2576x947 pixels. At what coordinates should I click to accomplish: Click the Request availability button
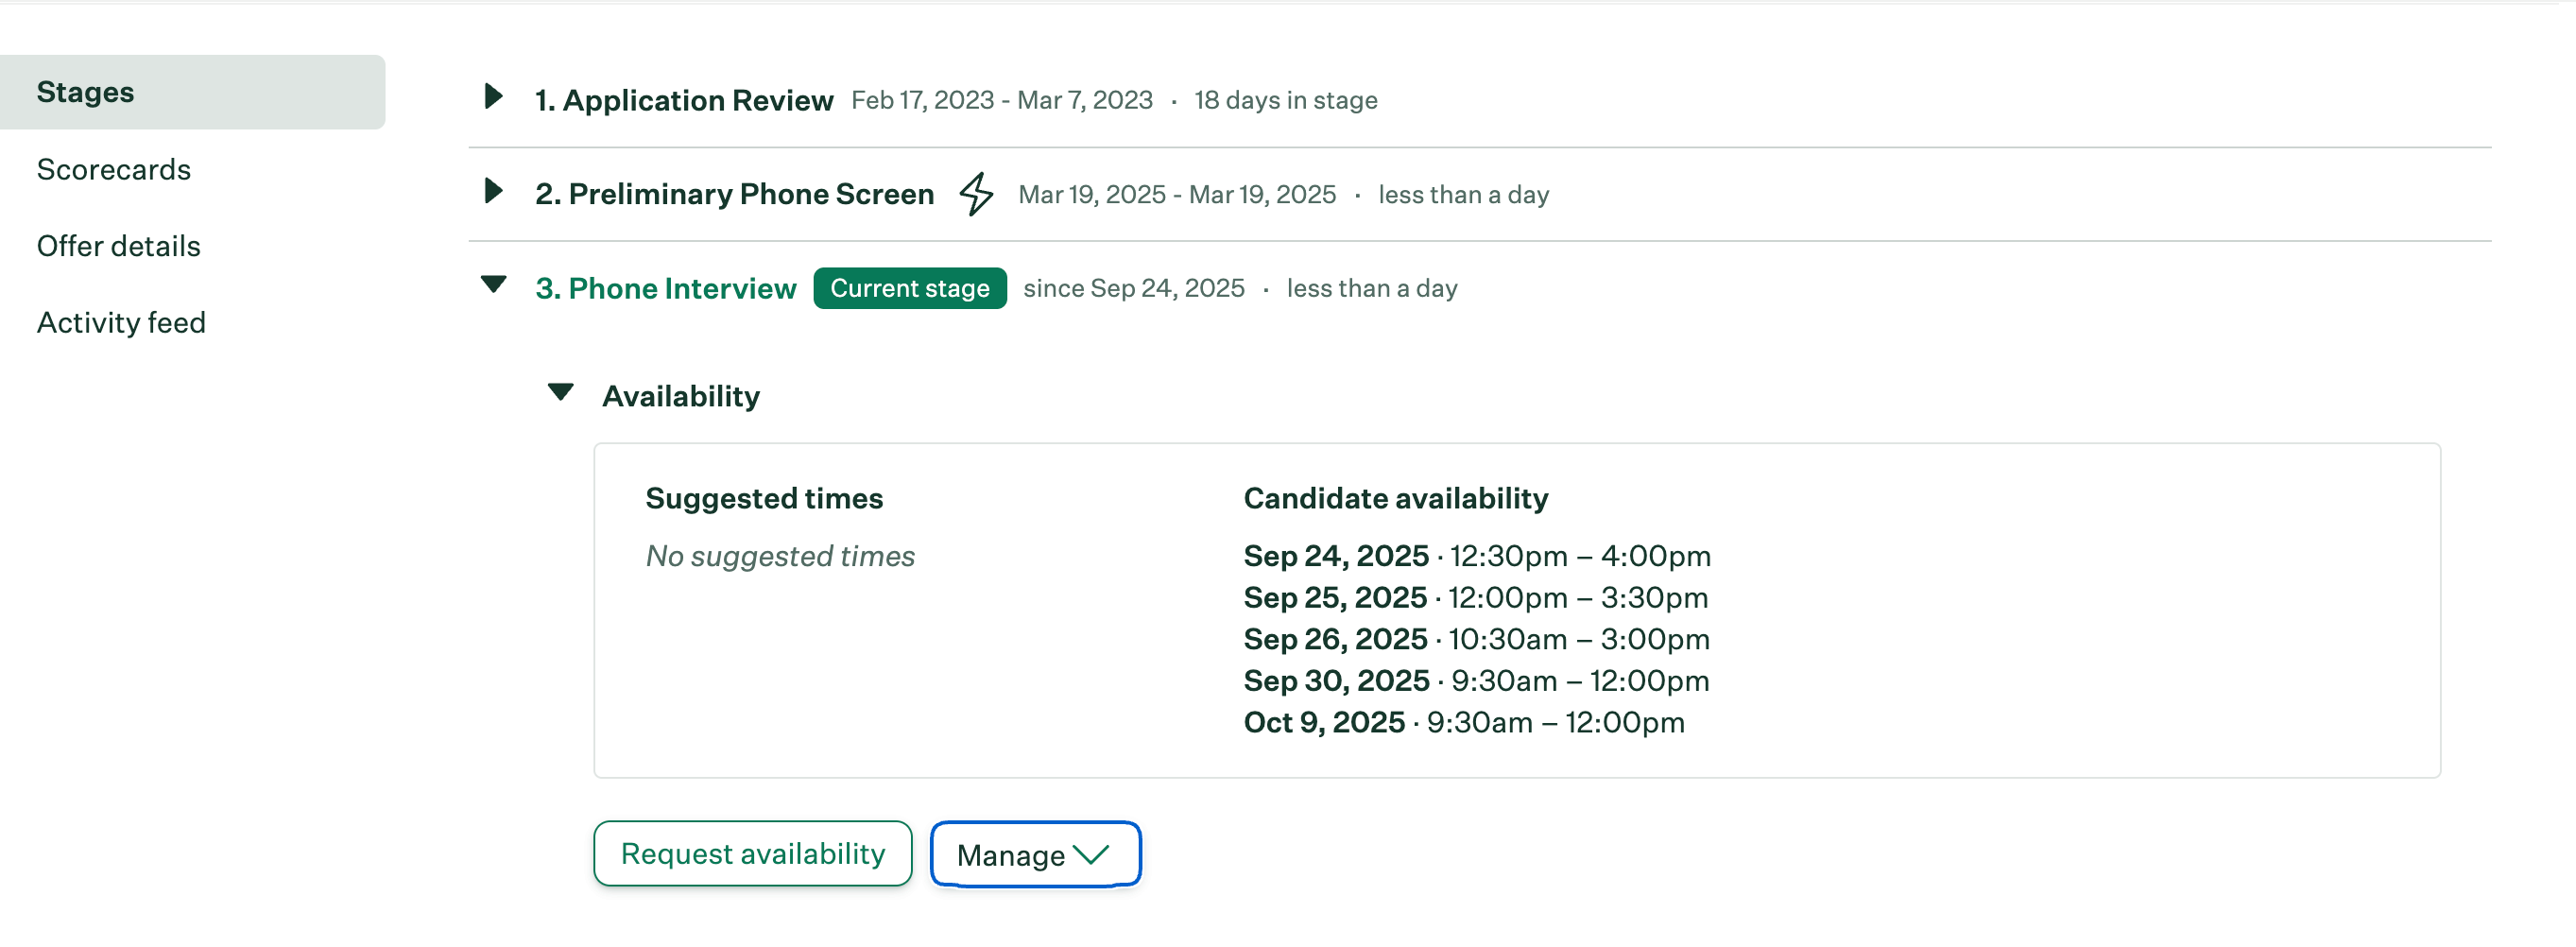(x=752, y=853)
